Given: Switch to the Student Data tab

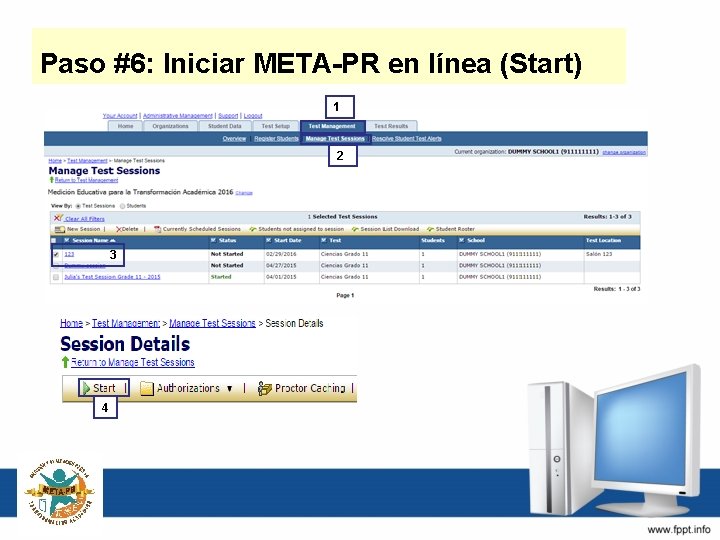Looking at the screenshot, I should click(225, 126).
